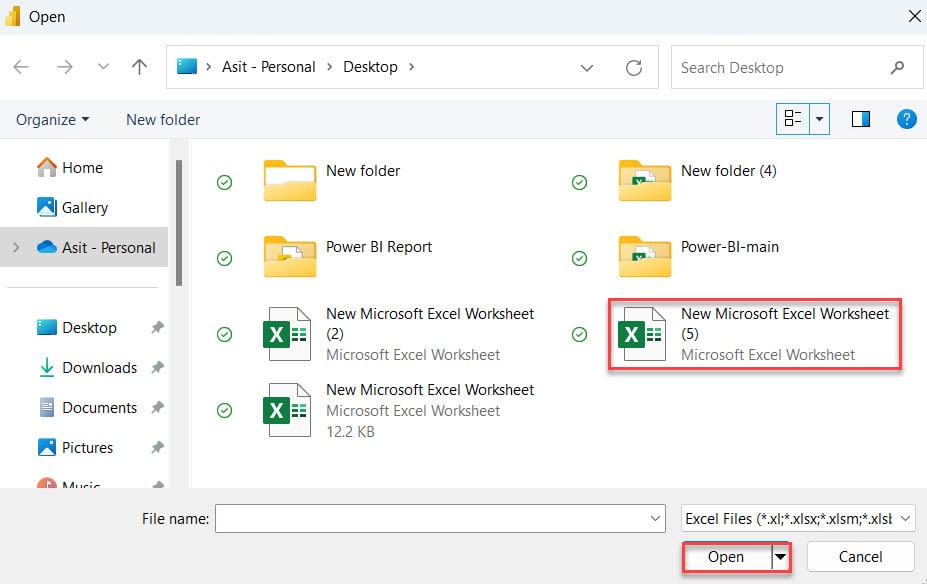This screenshot has width=927, height=584.
Task: Create a New folder
Action: point(163,119)
